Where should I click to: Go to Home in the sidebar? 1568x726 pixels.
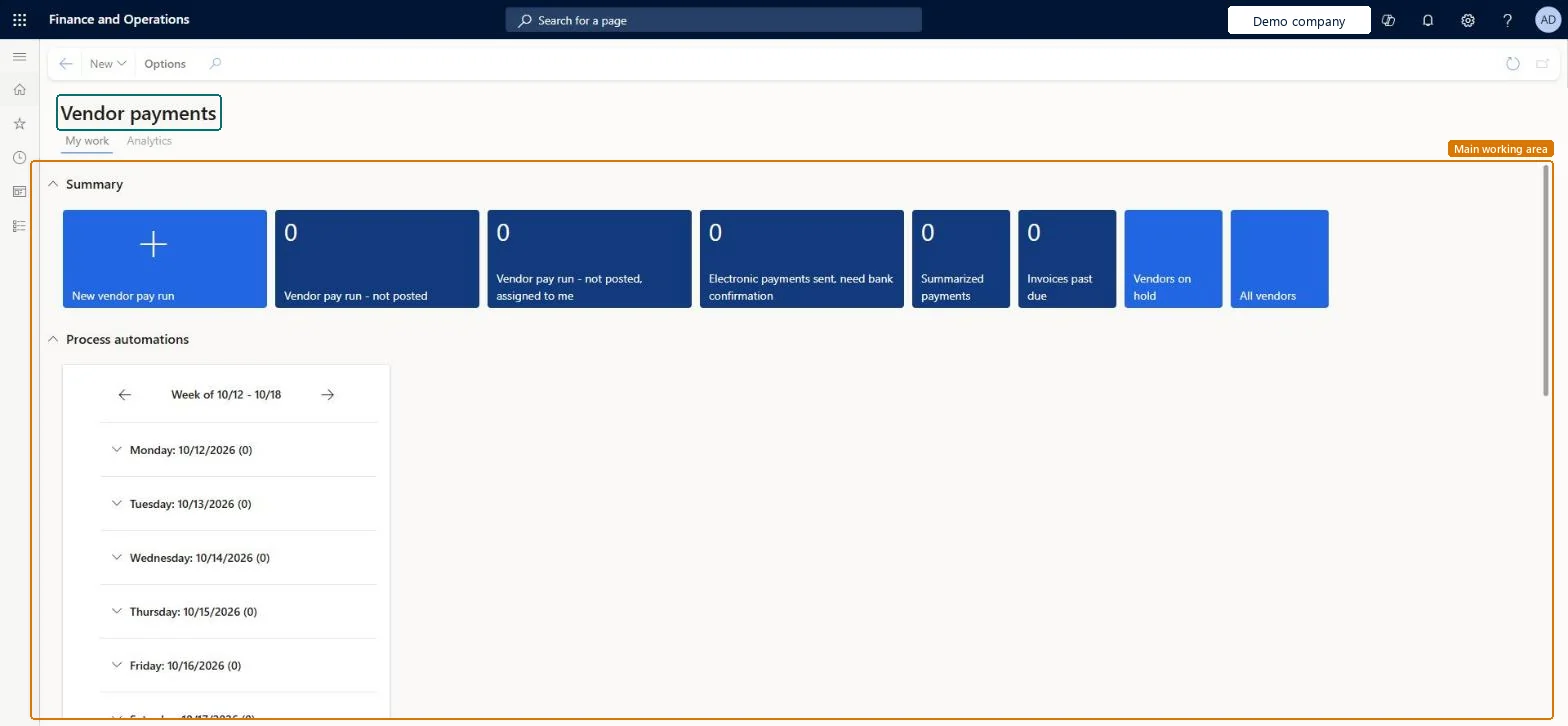point(19,90)
